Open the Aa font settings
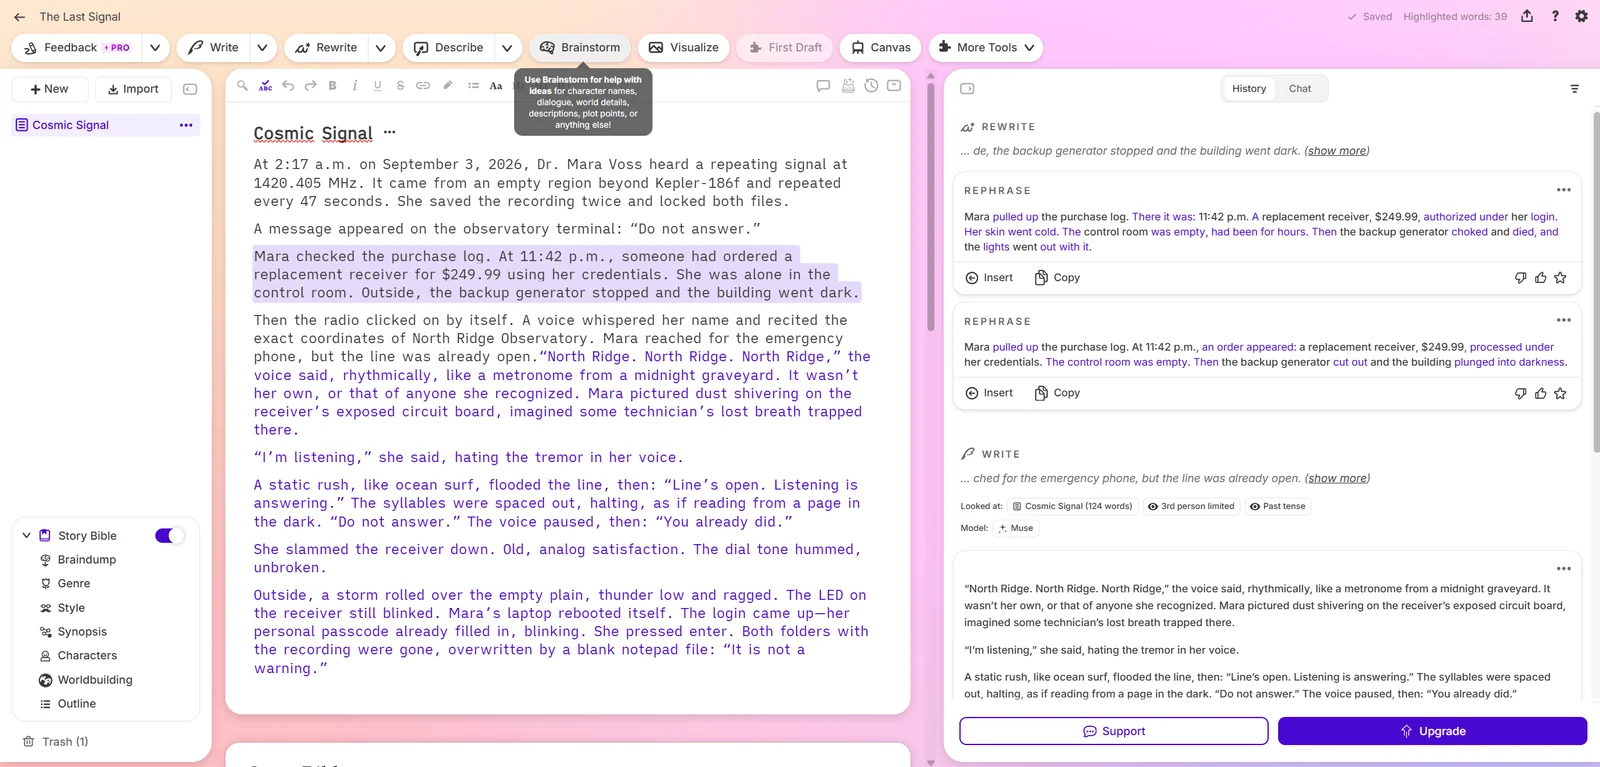 click(x=496, y=86)
